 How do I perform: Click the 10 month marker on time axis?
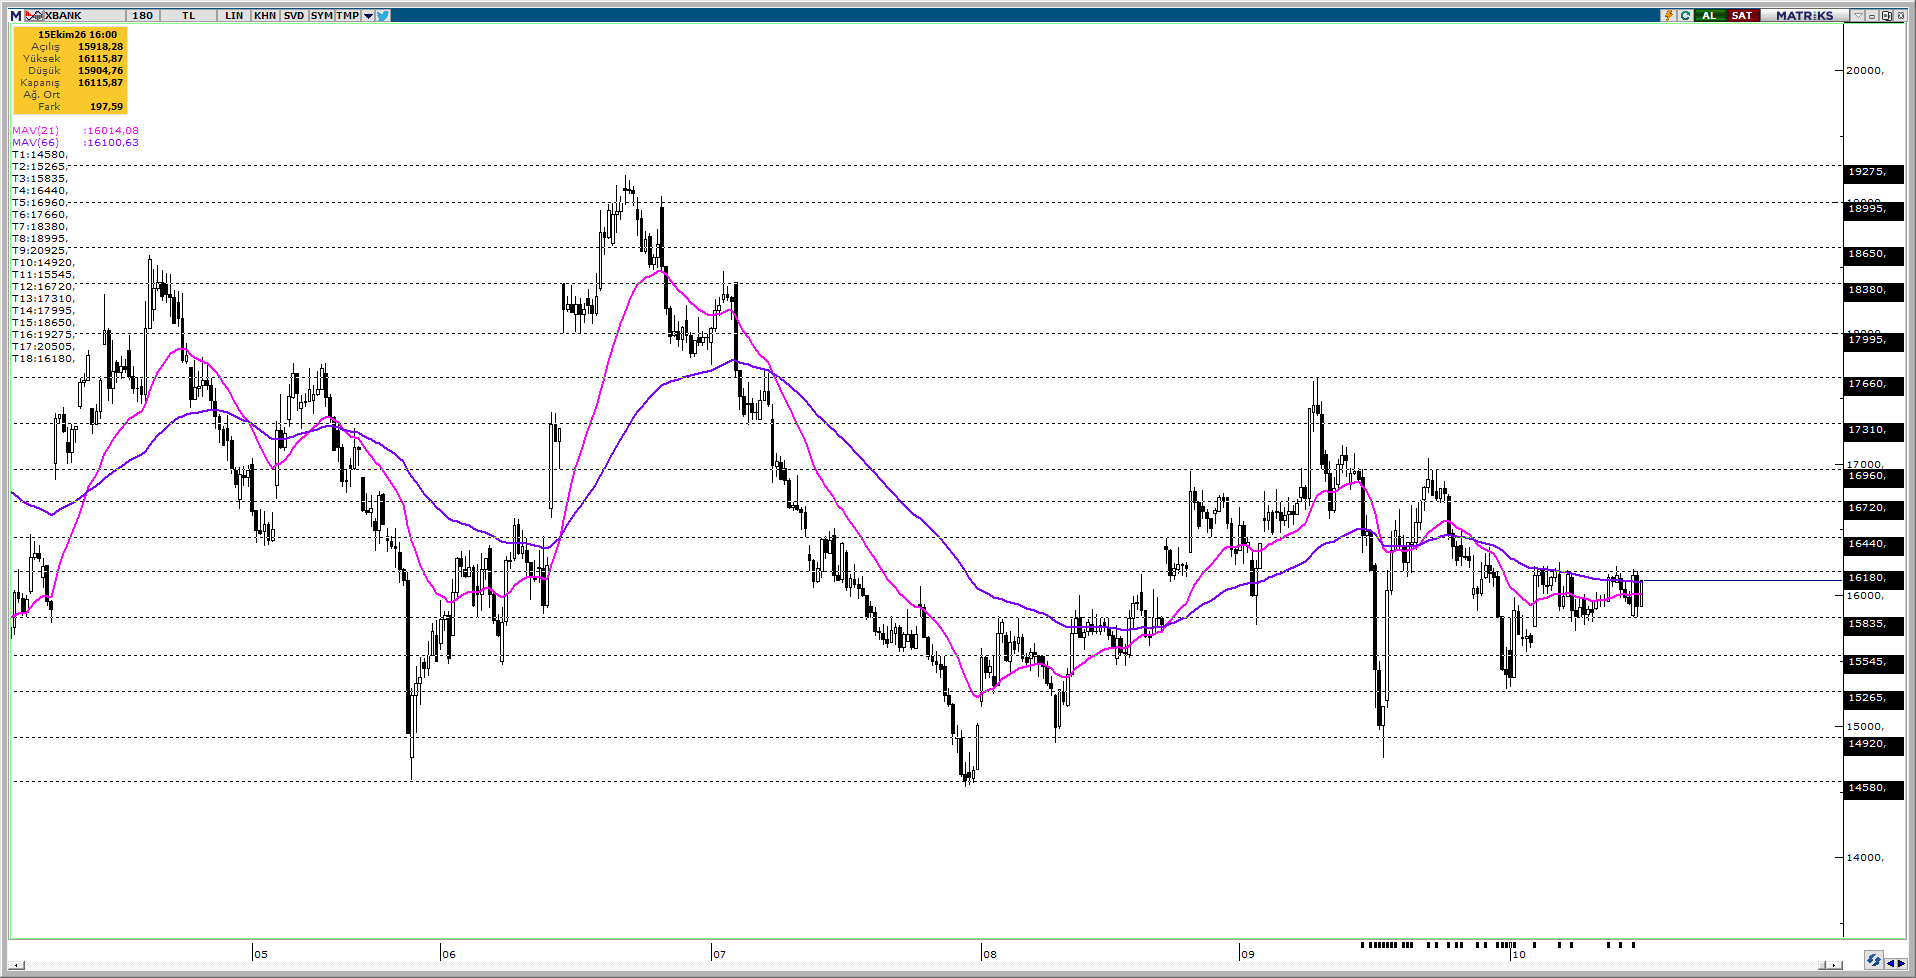[1518, 954]
